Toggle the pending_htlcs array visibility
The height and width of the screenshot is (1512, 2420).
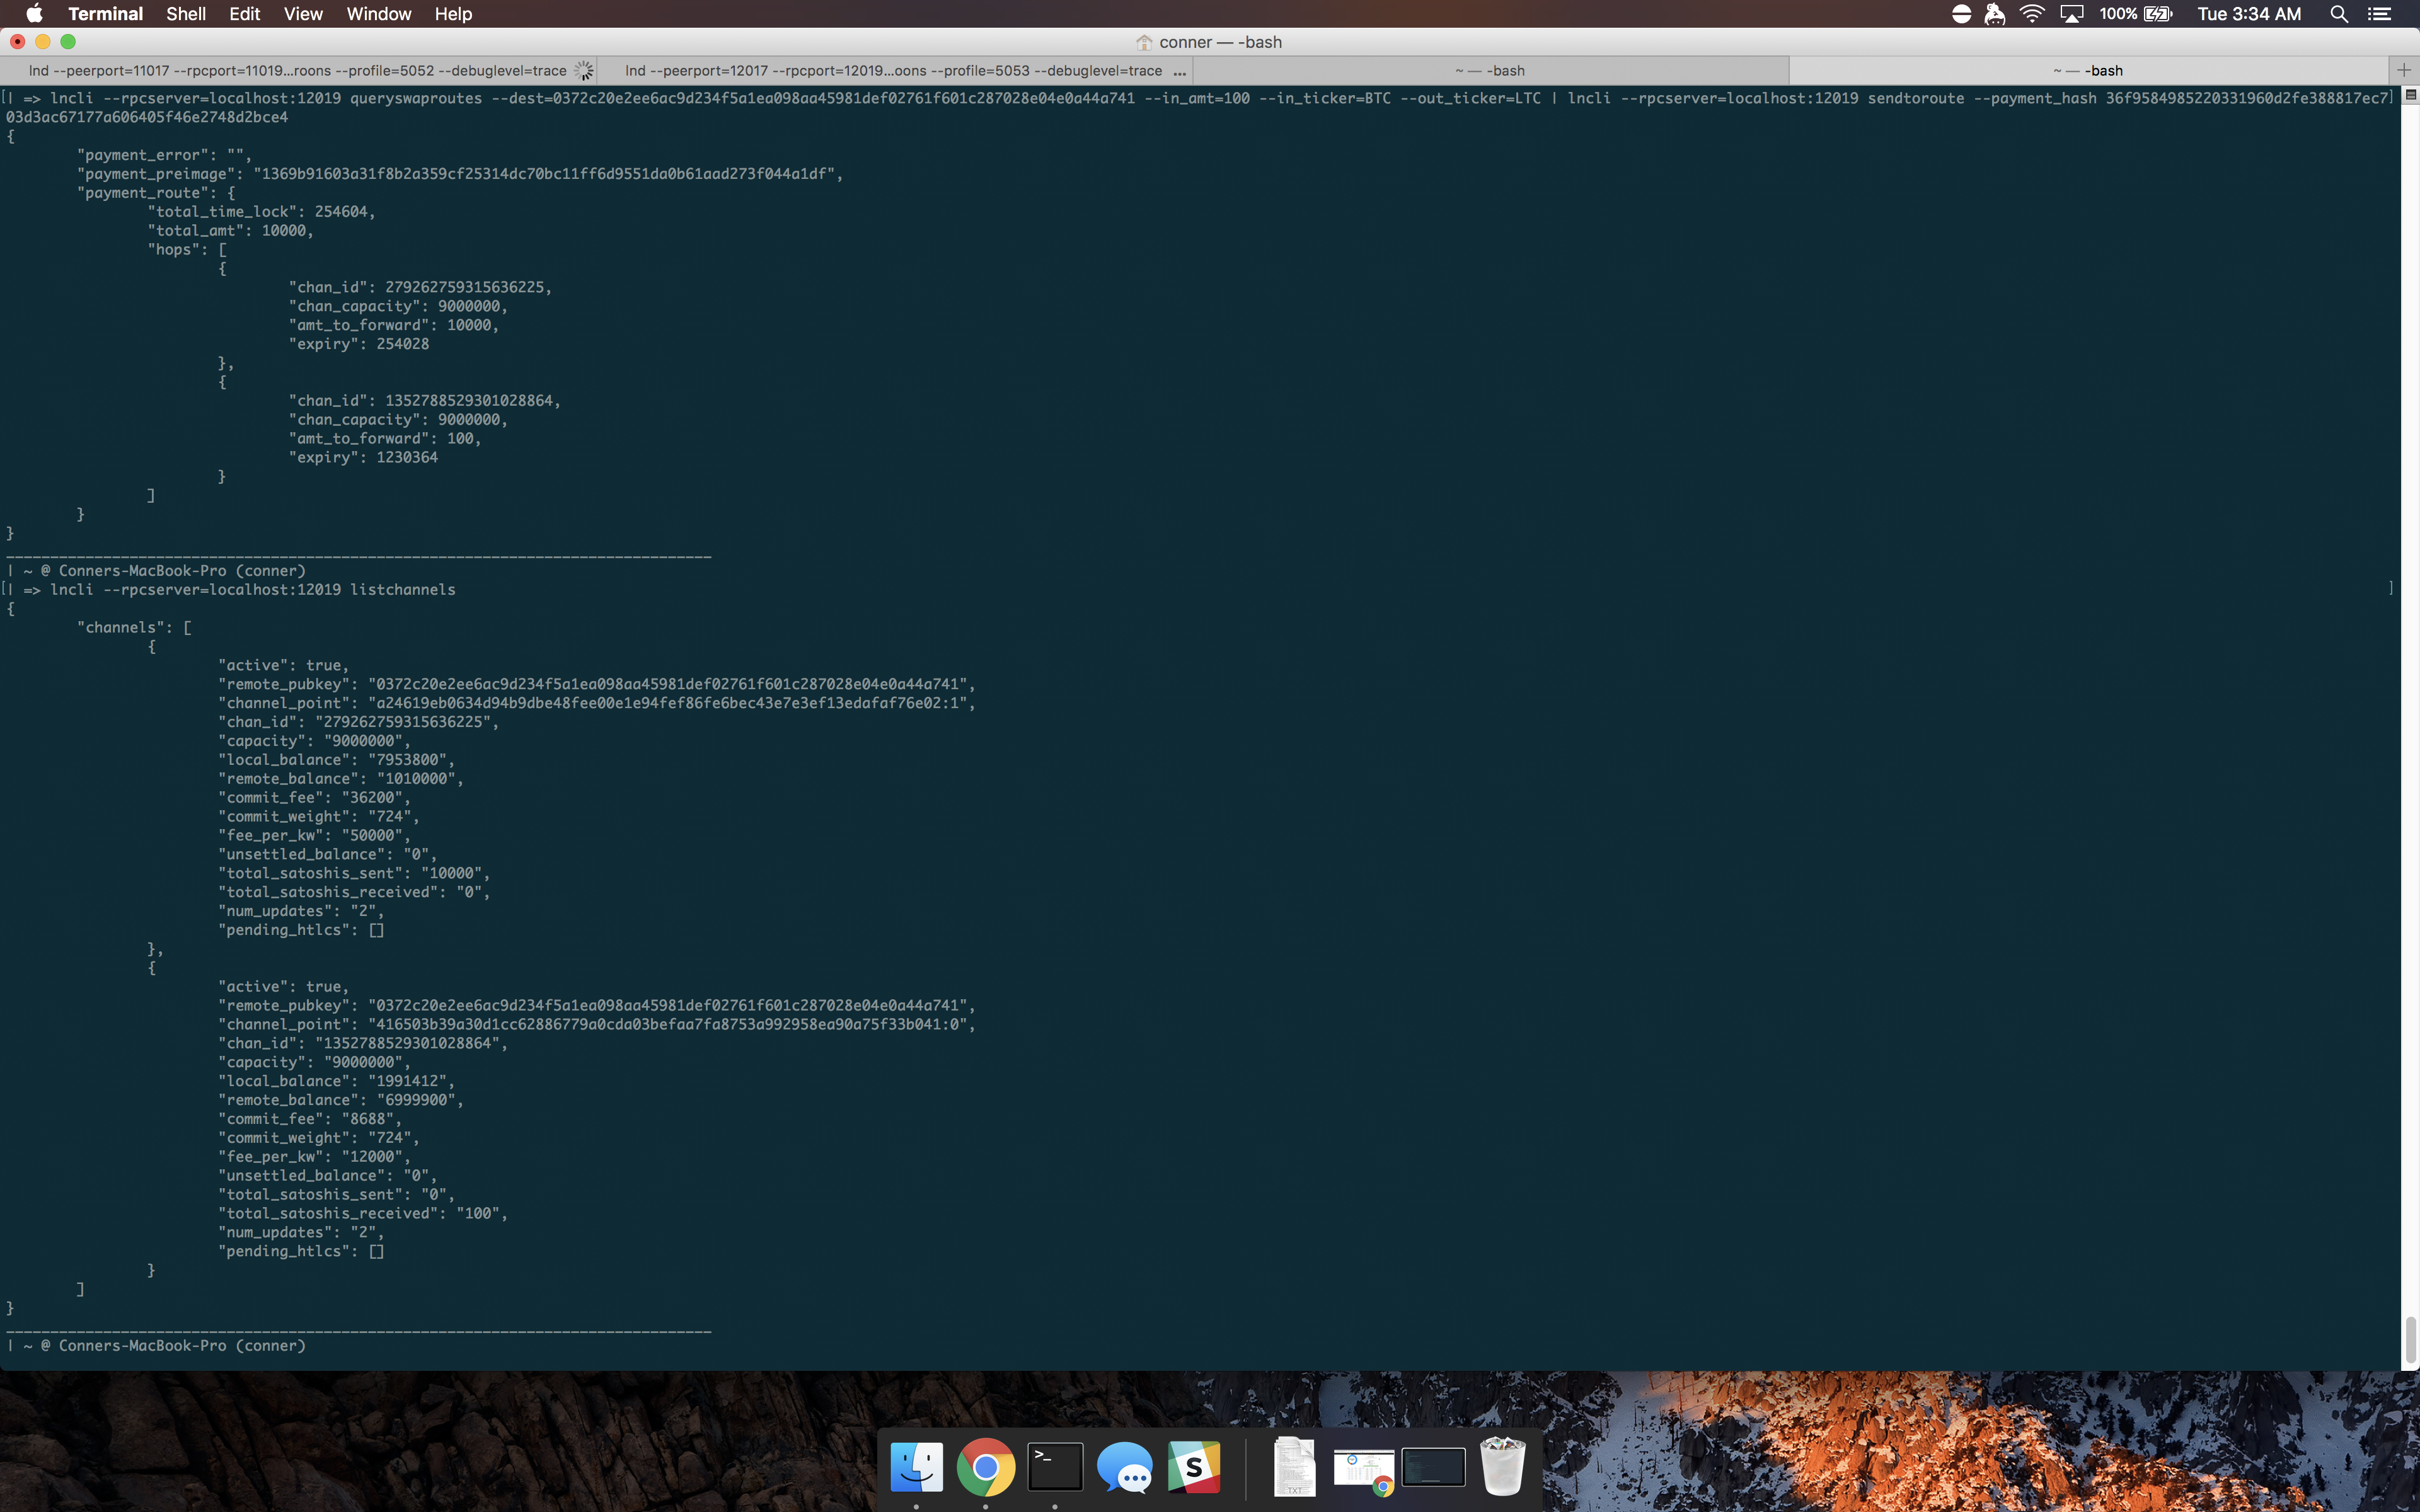374,929
